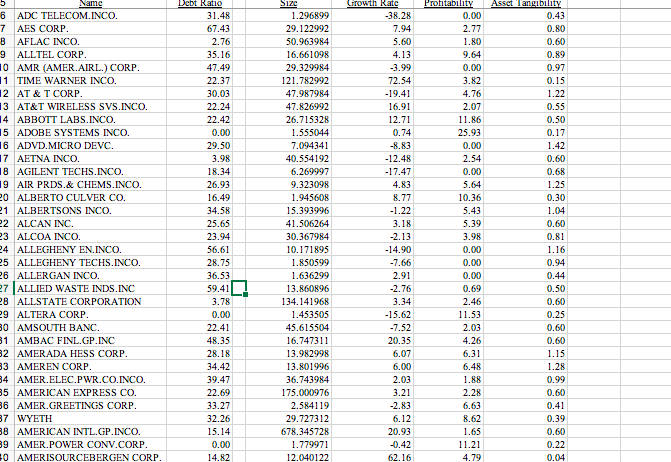
Task: Select AMERISOURCEBERGEN CORP. cell
Action: click(91, 457)
